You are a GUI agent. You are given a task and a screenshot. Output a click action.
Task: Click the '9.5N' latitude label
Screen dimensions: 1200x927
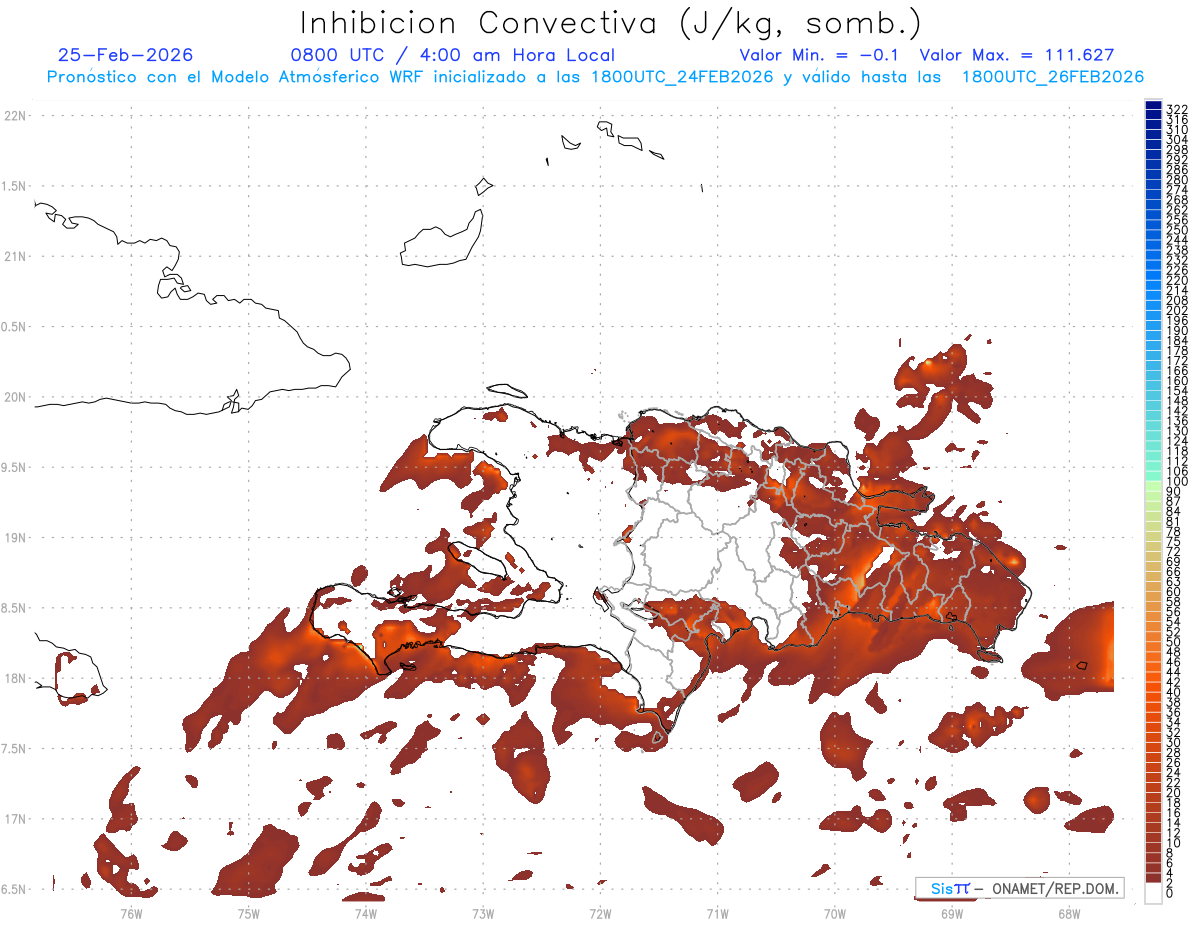coord(15,468)
